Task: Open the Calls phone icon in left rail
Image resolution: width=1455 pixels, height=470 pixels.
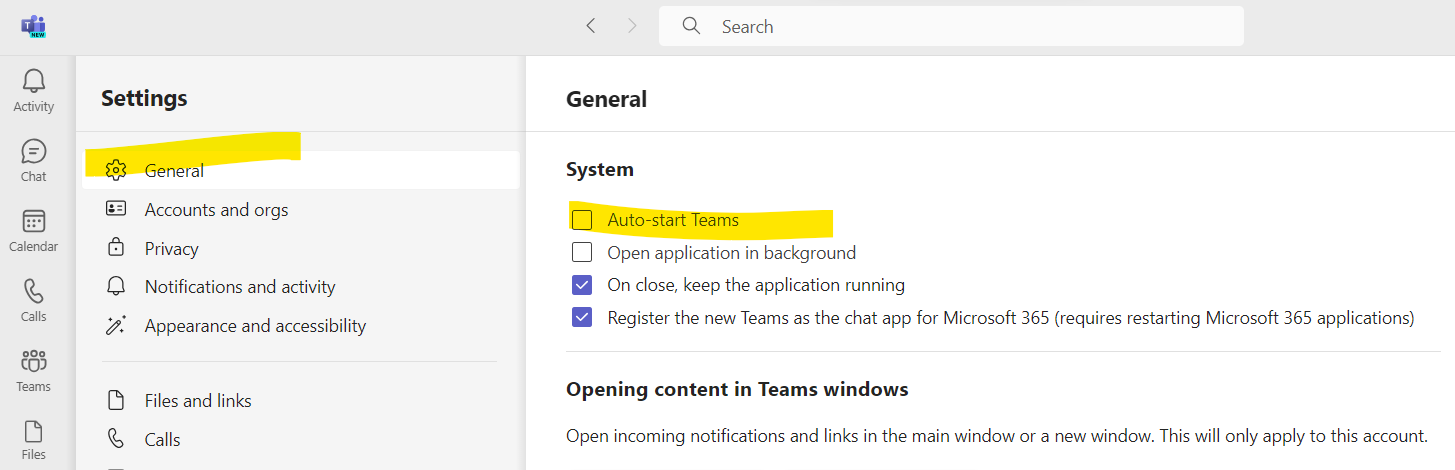Action: (x=34, y=291)
